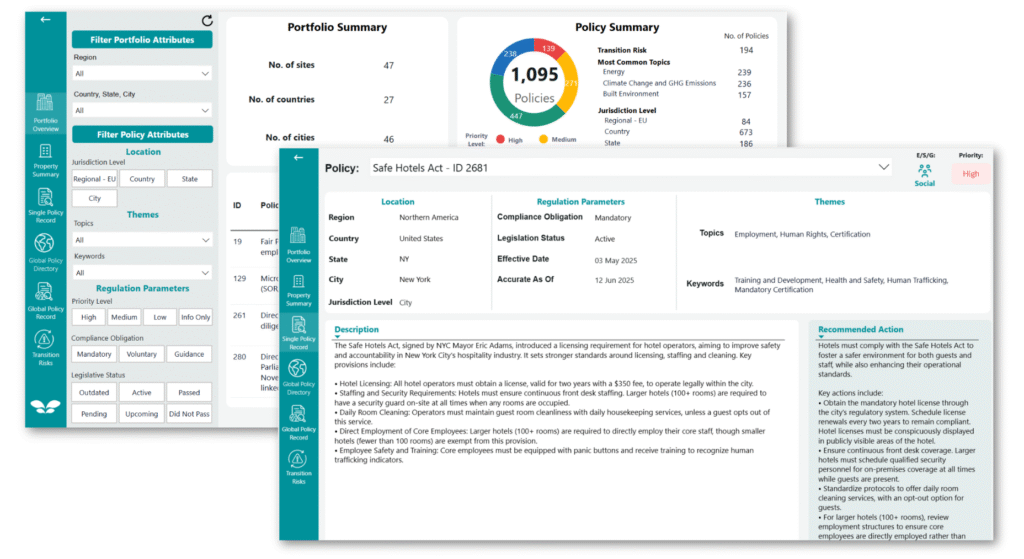Open the Policy selector showing Safe Hotels Act
This screenshot has width=1024, height=559.
(630, 168)
